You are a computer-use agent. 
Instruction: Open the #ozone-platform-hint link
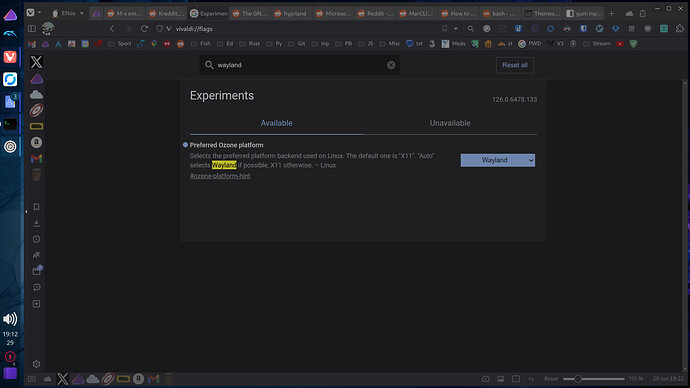(x=220, y=176)
